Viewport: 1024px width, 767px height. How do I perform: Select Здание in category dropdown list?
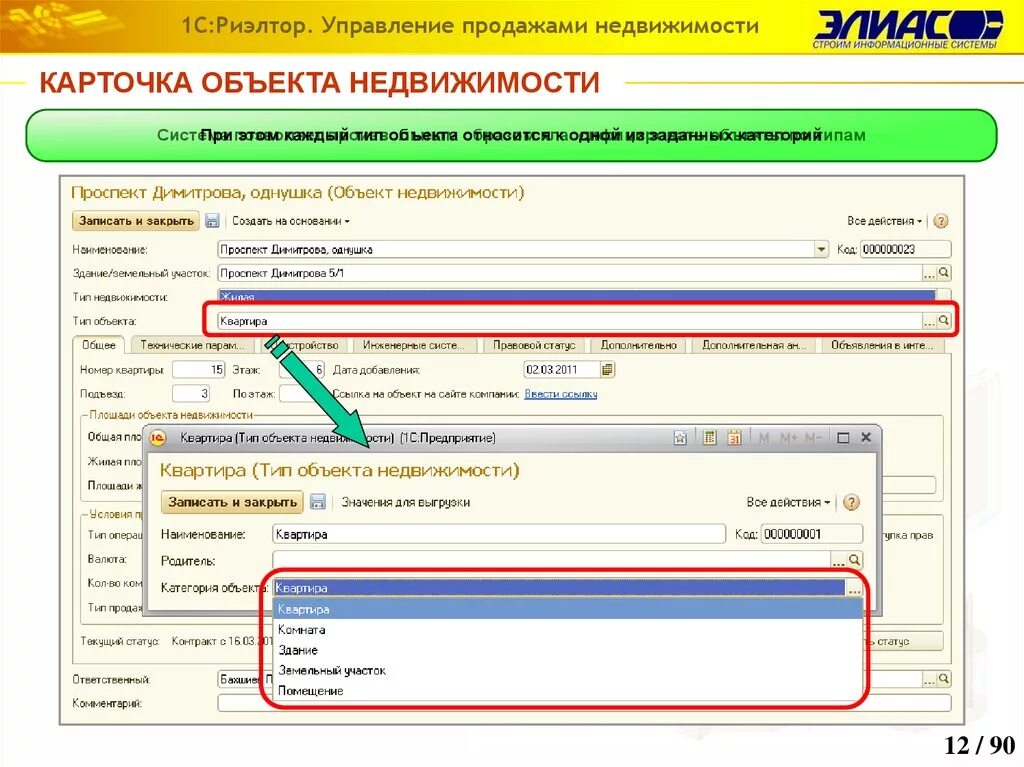tap(568, 650)
